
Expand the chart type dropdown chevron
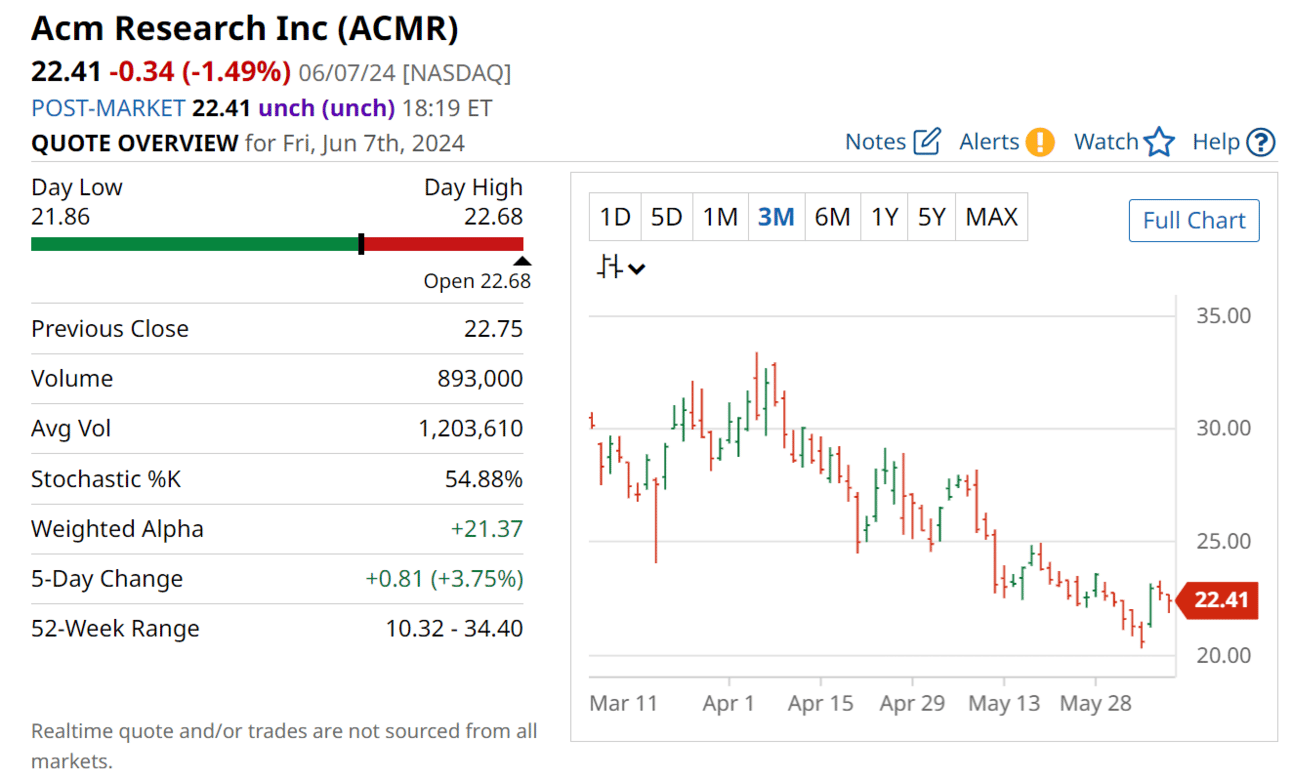(x=637, y=268)
